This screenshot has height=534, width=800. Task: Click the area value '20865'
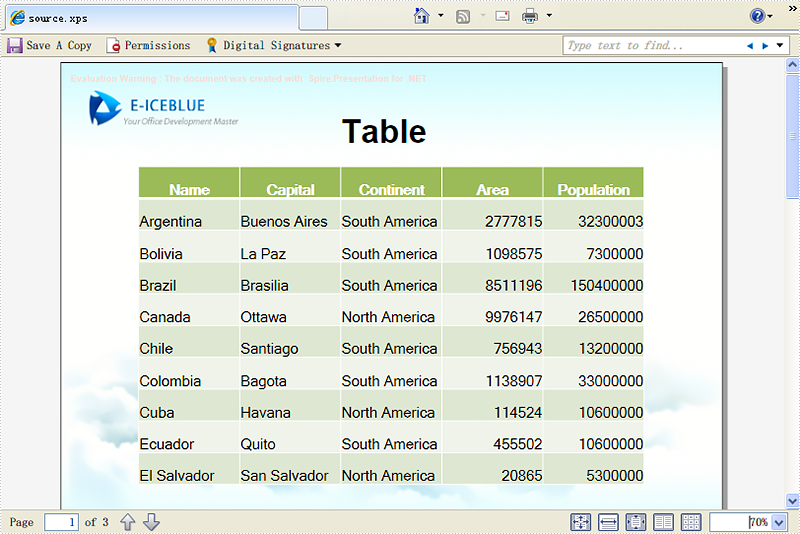click(521, 476)
